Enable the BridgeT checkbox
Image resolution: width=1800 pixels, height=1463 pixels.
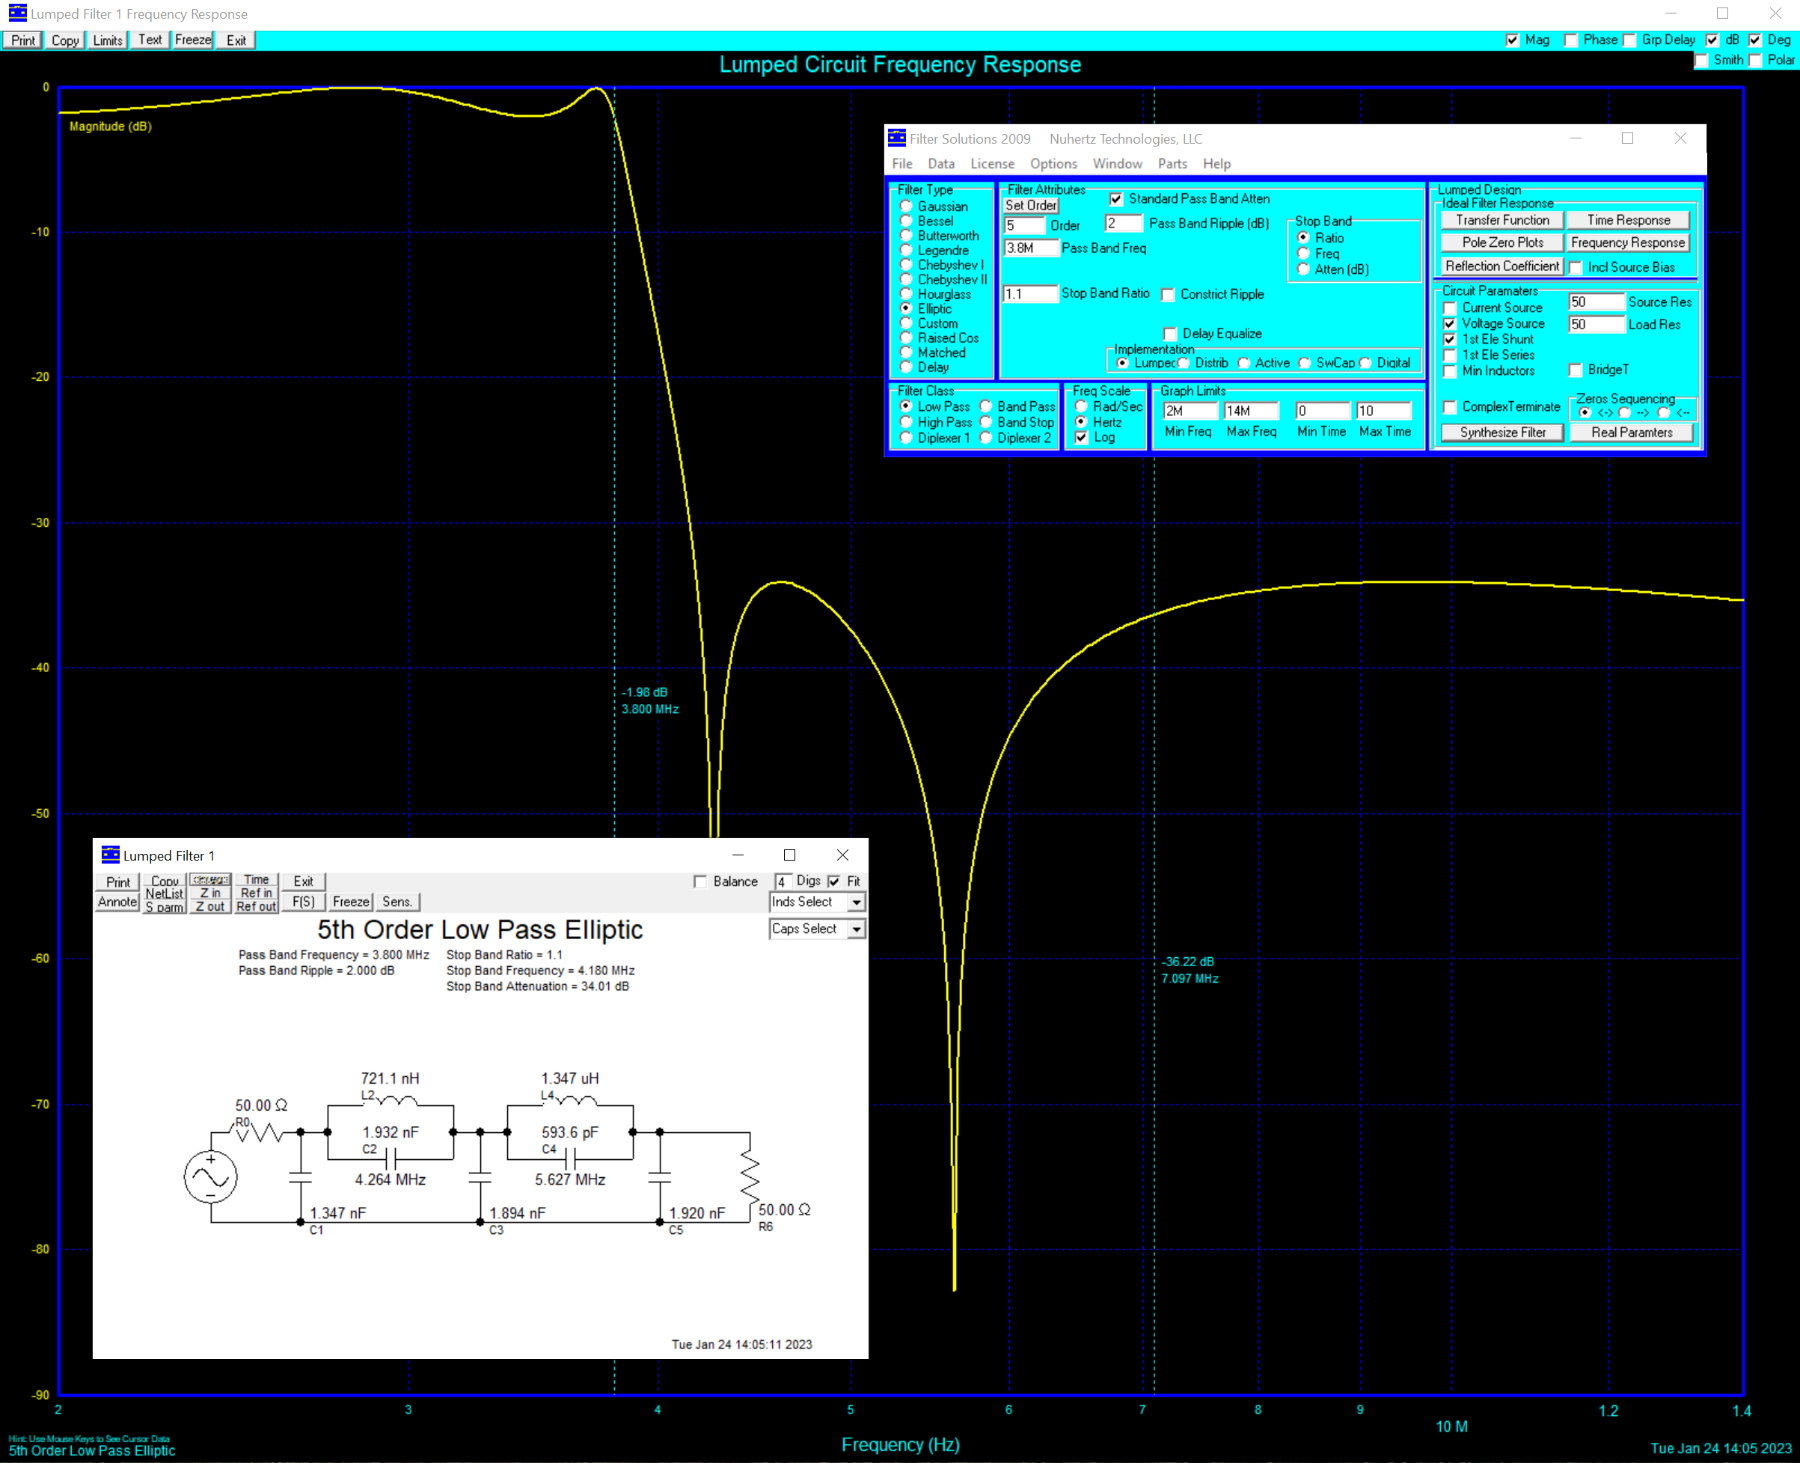pyautogui.click(x=1575, y=370)
